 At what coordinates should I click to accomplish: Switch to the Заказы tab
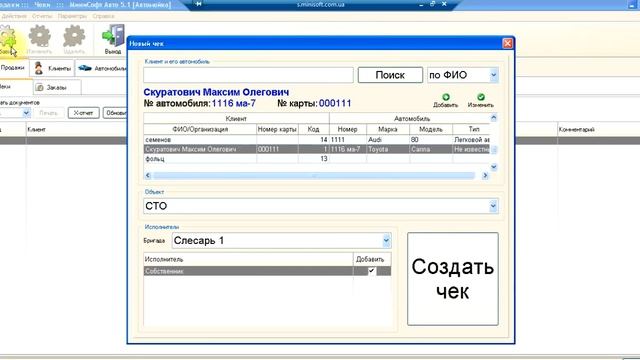tap(56, 87)
